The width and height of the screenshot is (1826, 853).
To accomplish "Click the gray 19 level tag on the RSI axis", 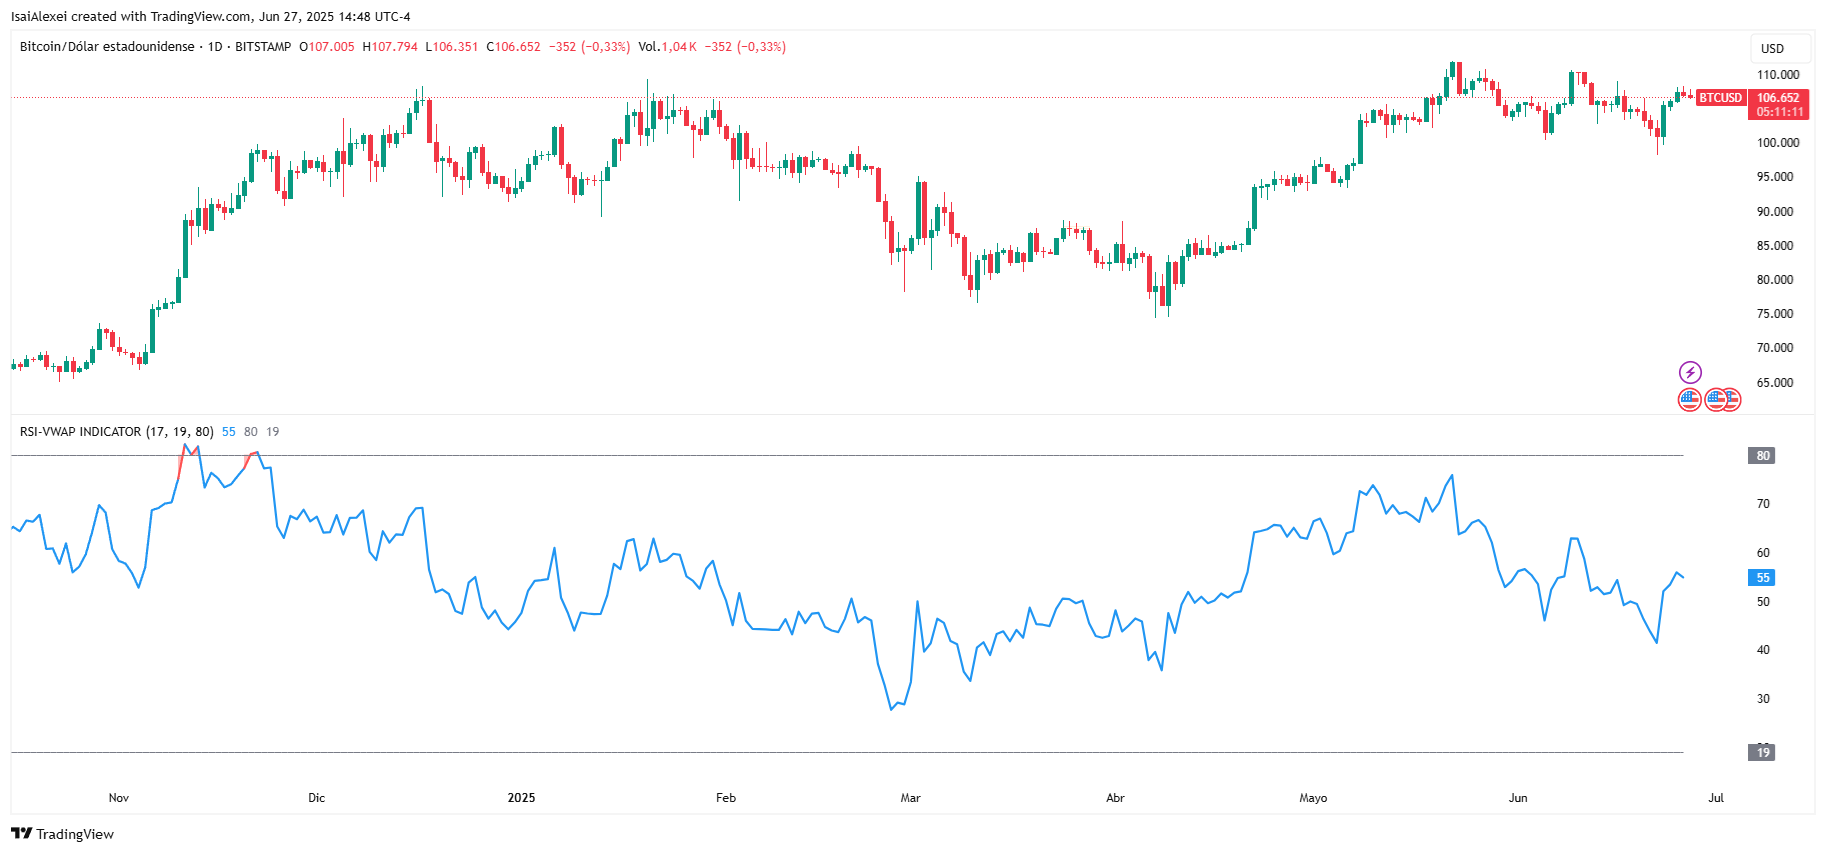I will 1762,753.
